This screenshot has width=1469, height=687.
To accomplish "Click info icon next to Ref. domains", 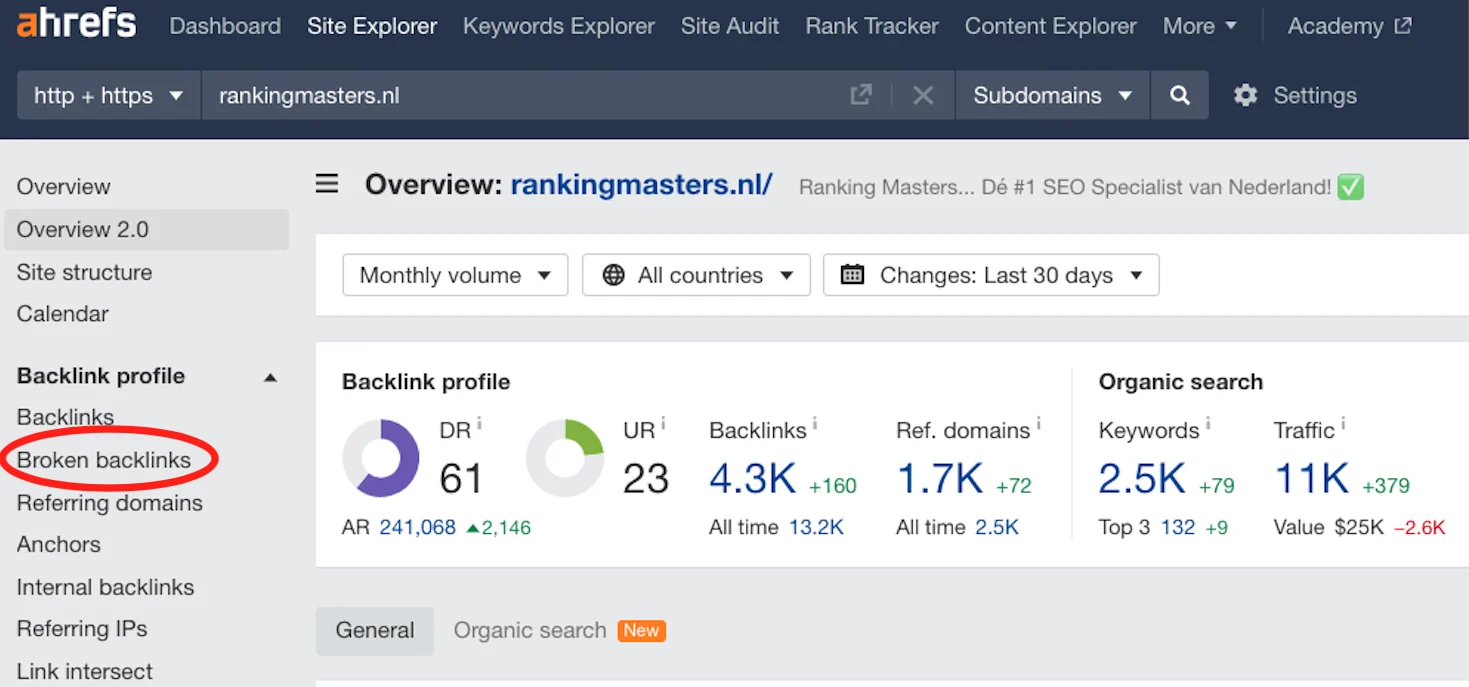I will pos(1038,423).
